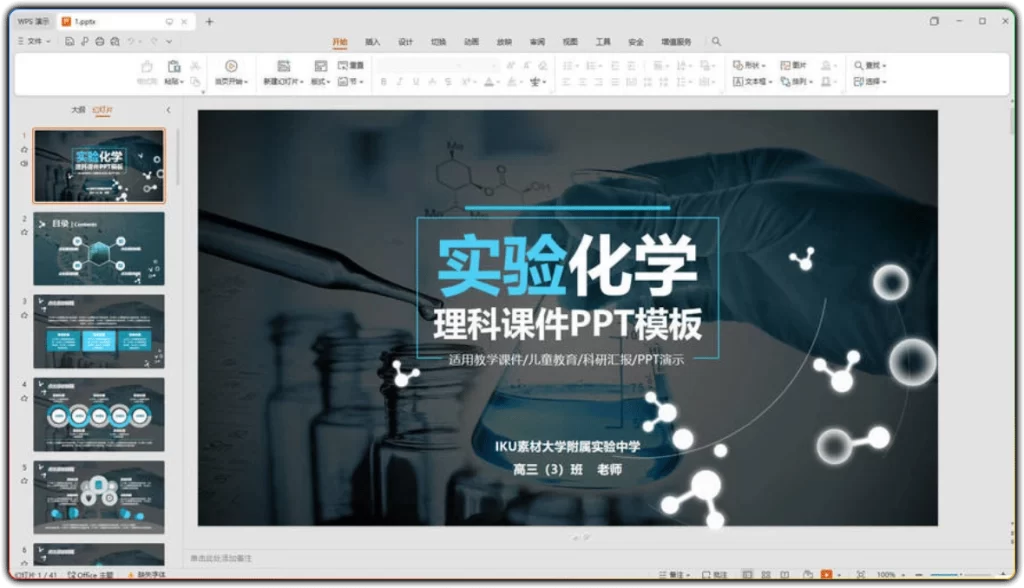The height and width of the screenshot is (588, 1024).
Task: Click the 排列 arrange button
Action: (796, 81)
